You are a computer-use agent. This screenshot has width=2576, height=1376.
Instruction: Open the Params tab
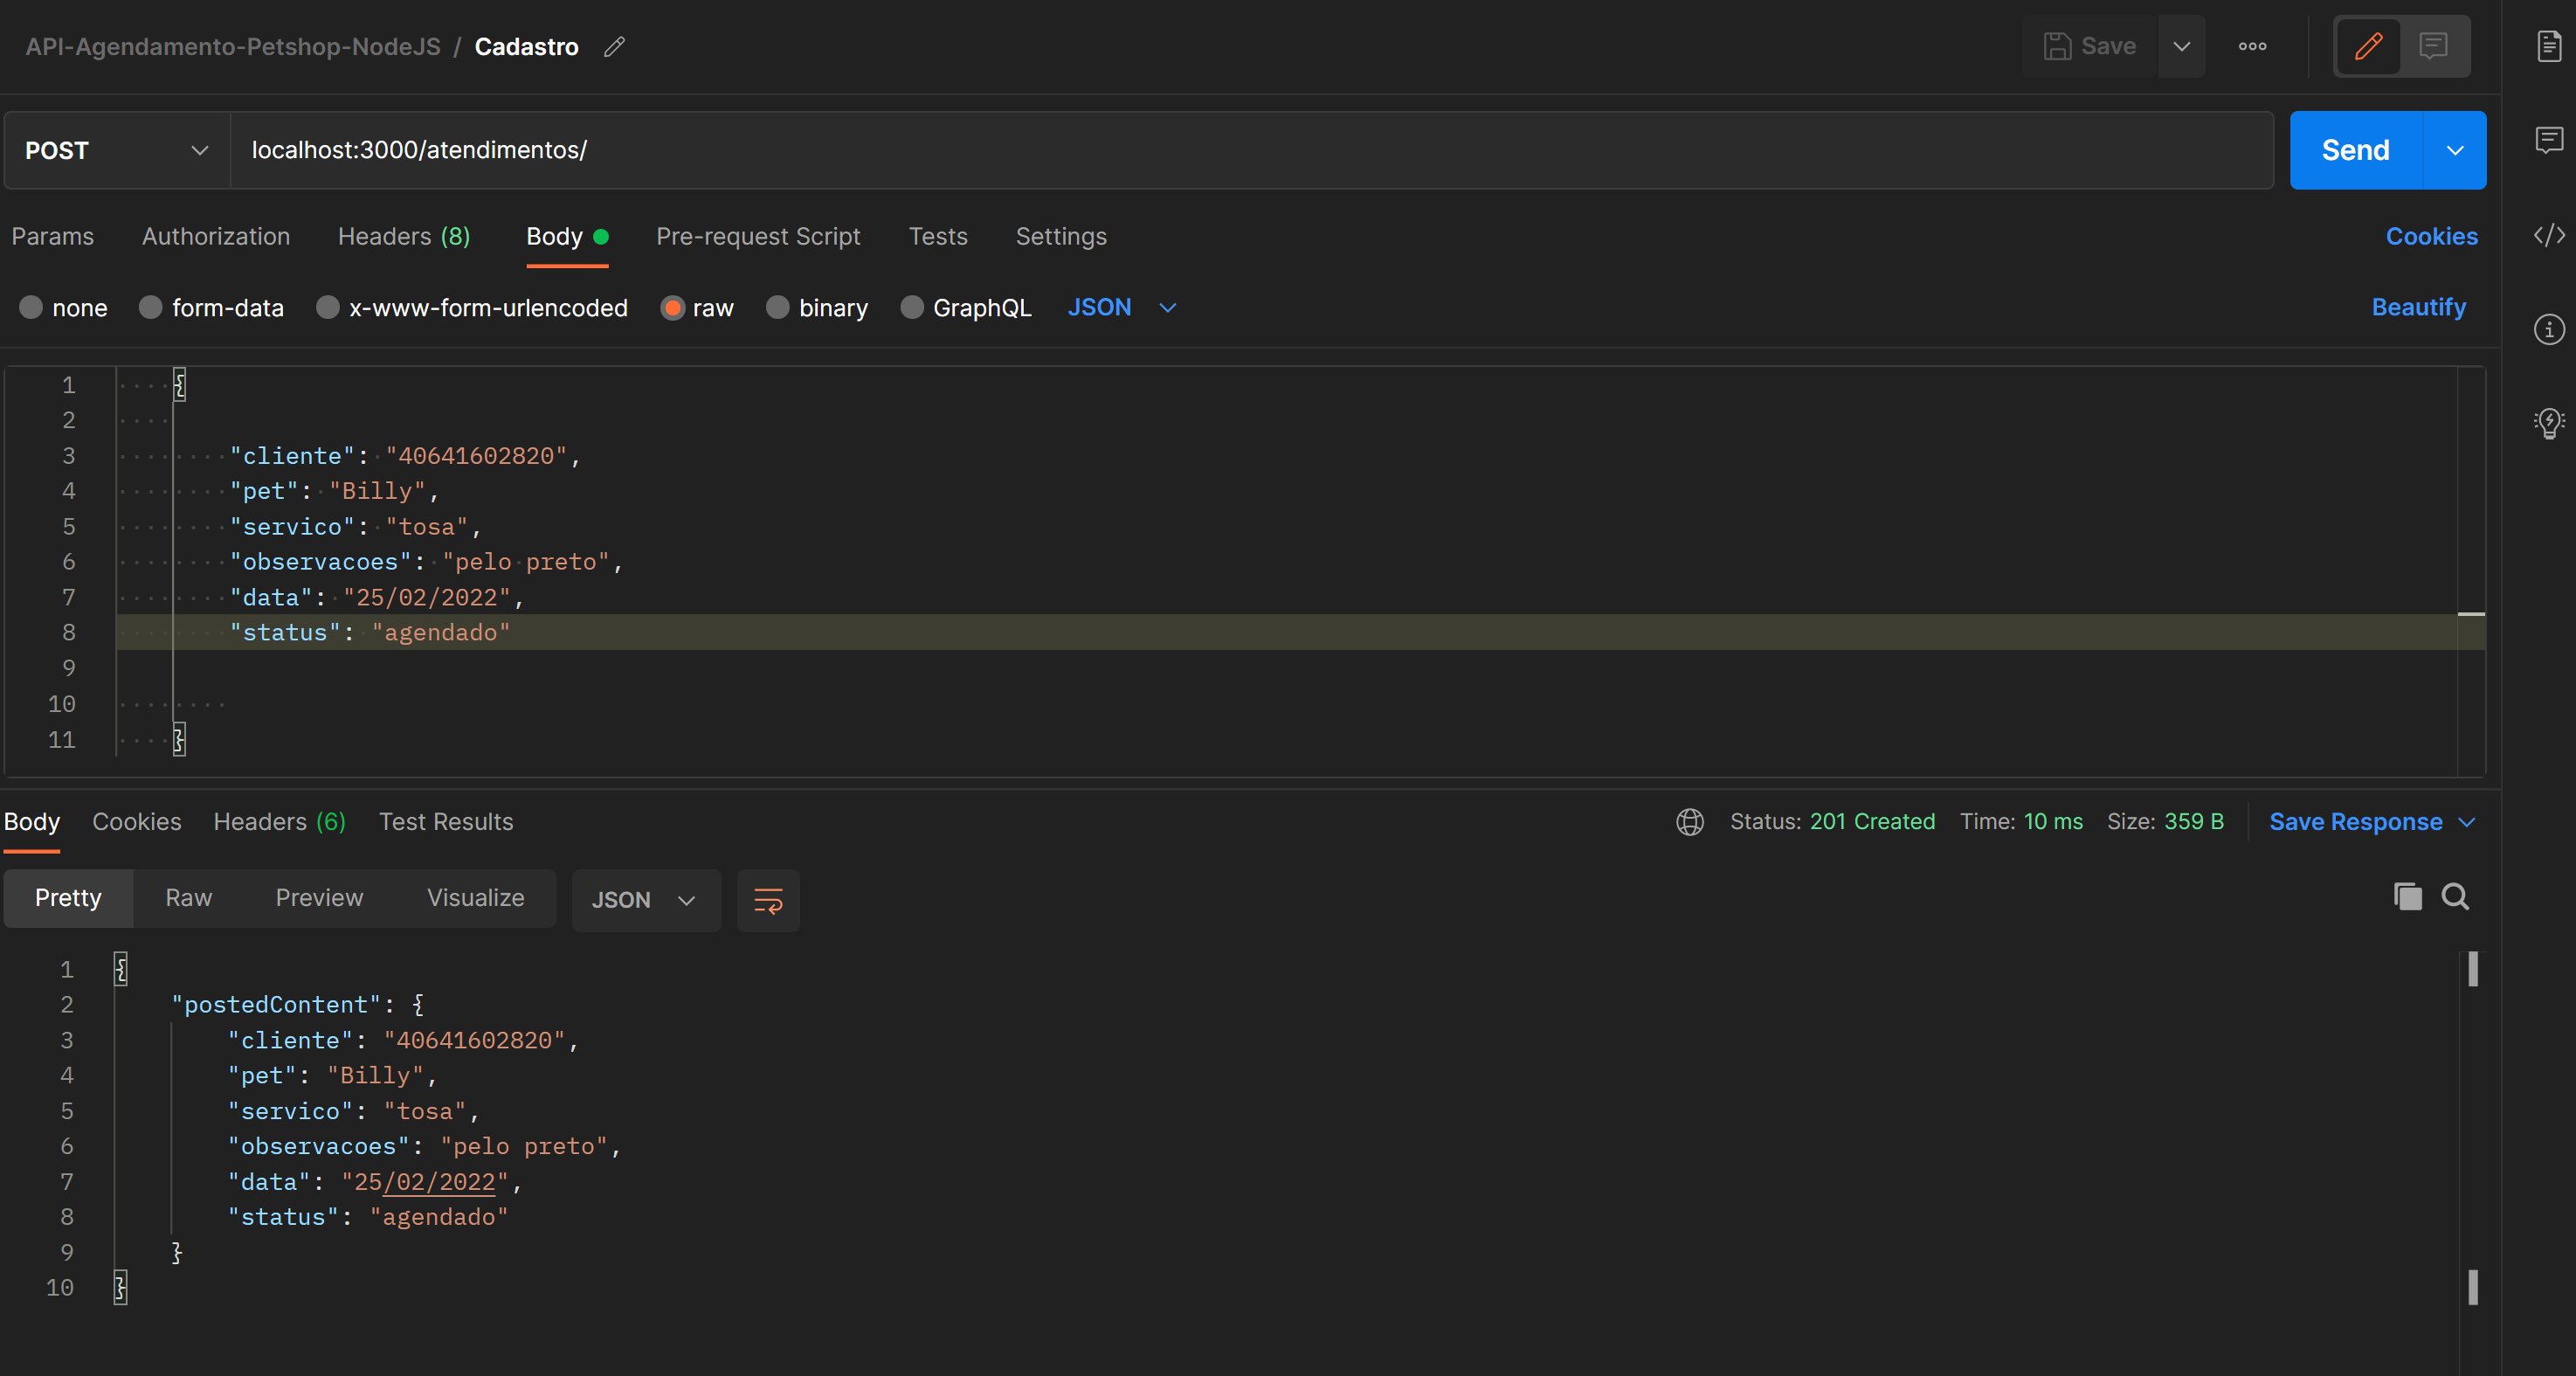point(52,236)
